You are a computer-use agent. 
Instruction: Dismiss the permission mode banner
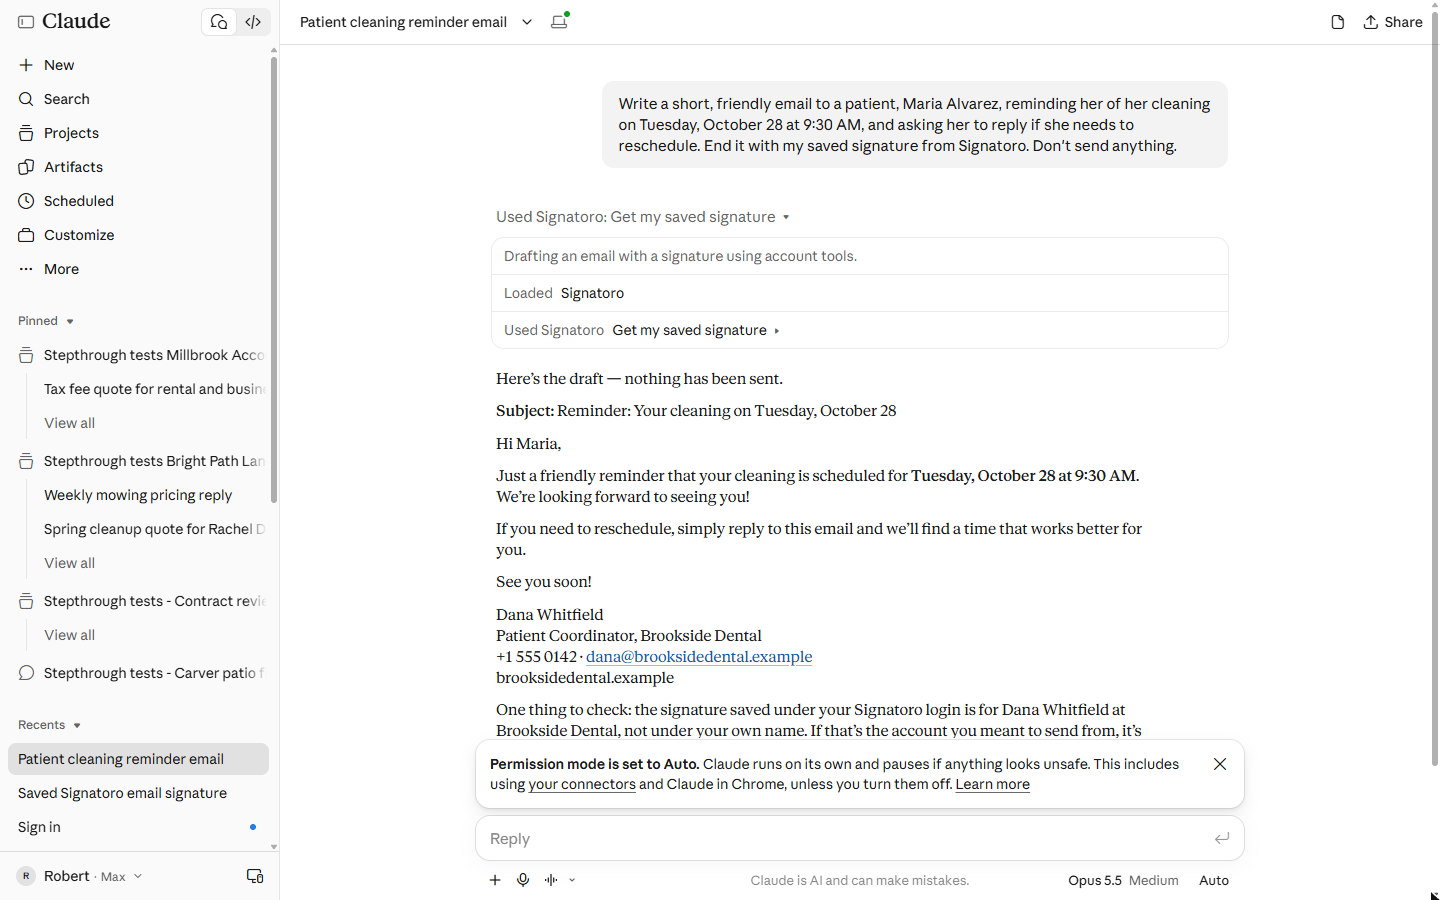(1220, 764)
